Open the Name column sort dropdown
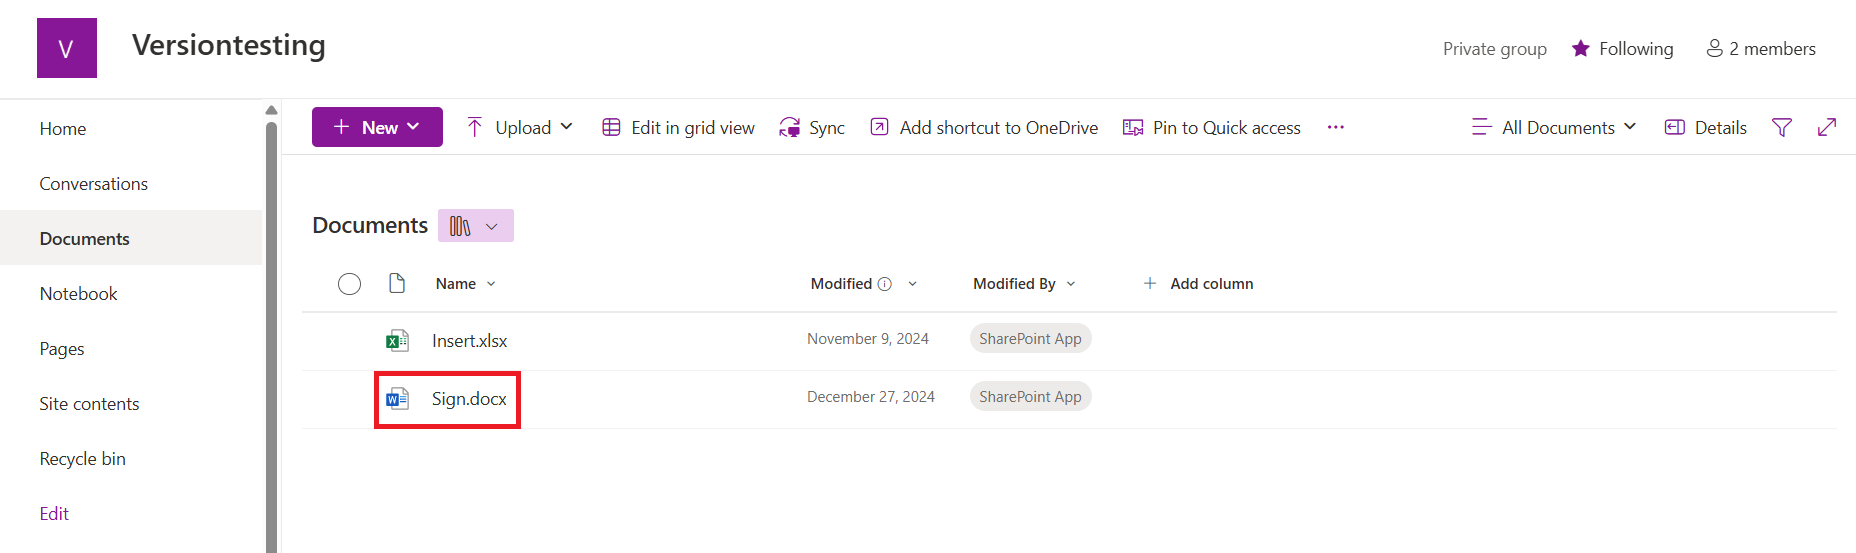1856x553 pixels. pyautogui.click(x=491, y=284)
